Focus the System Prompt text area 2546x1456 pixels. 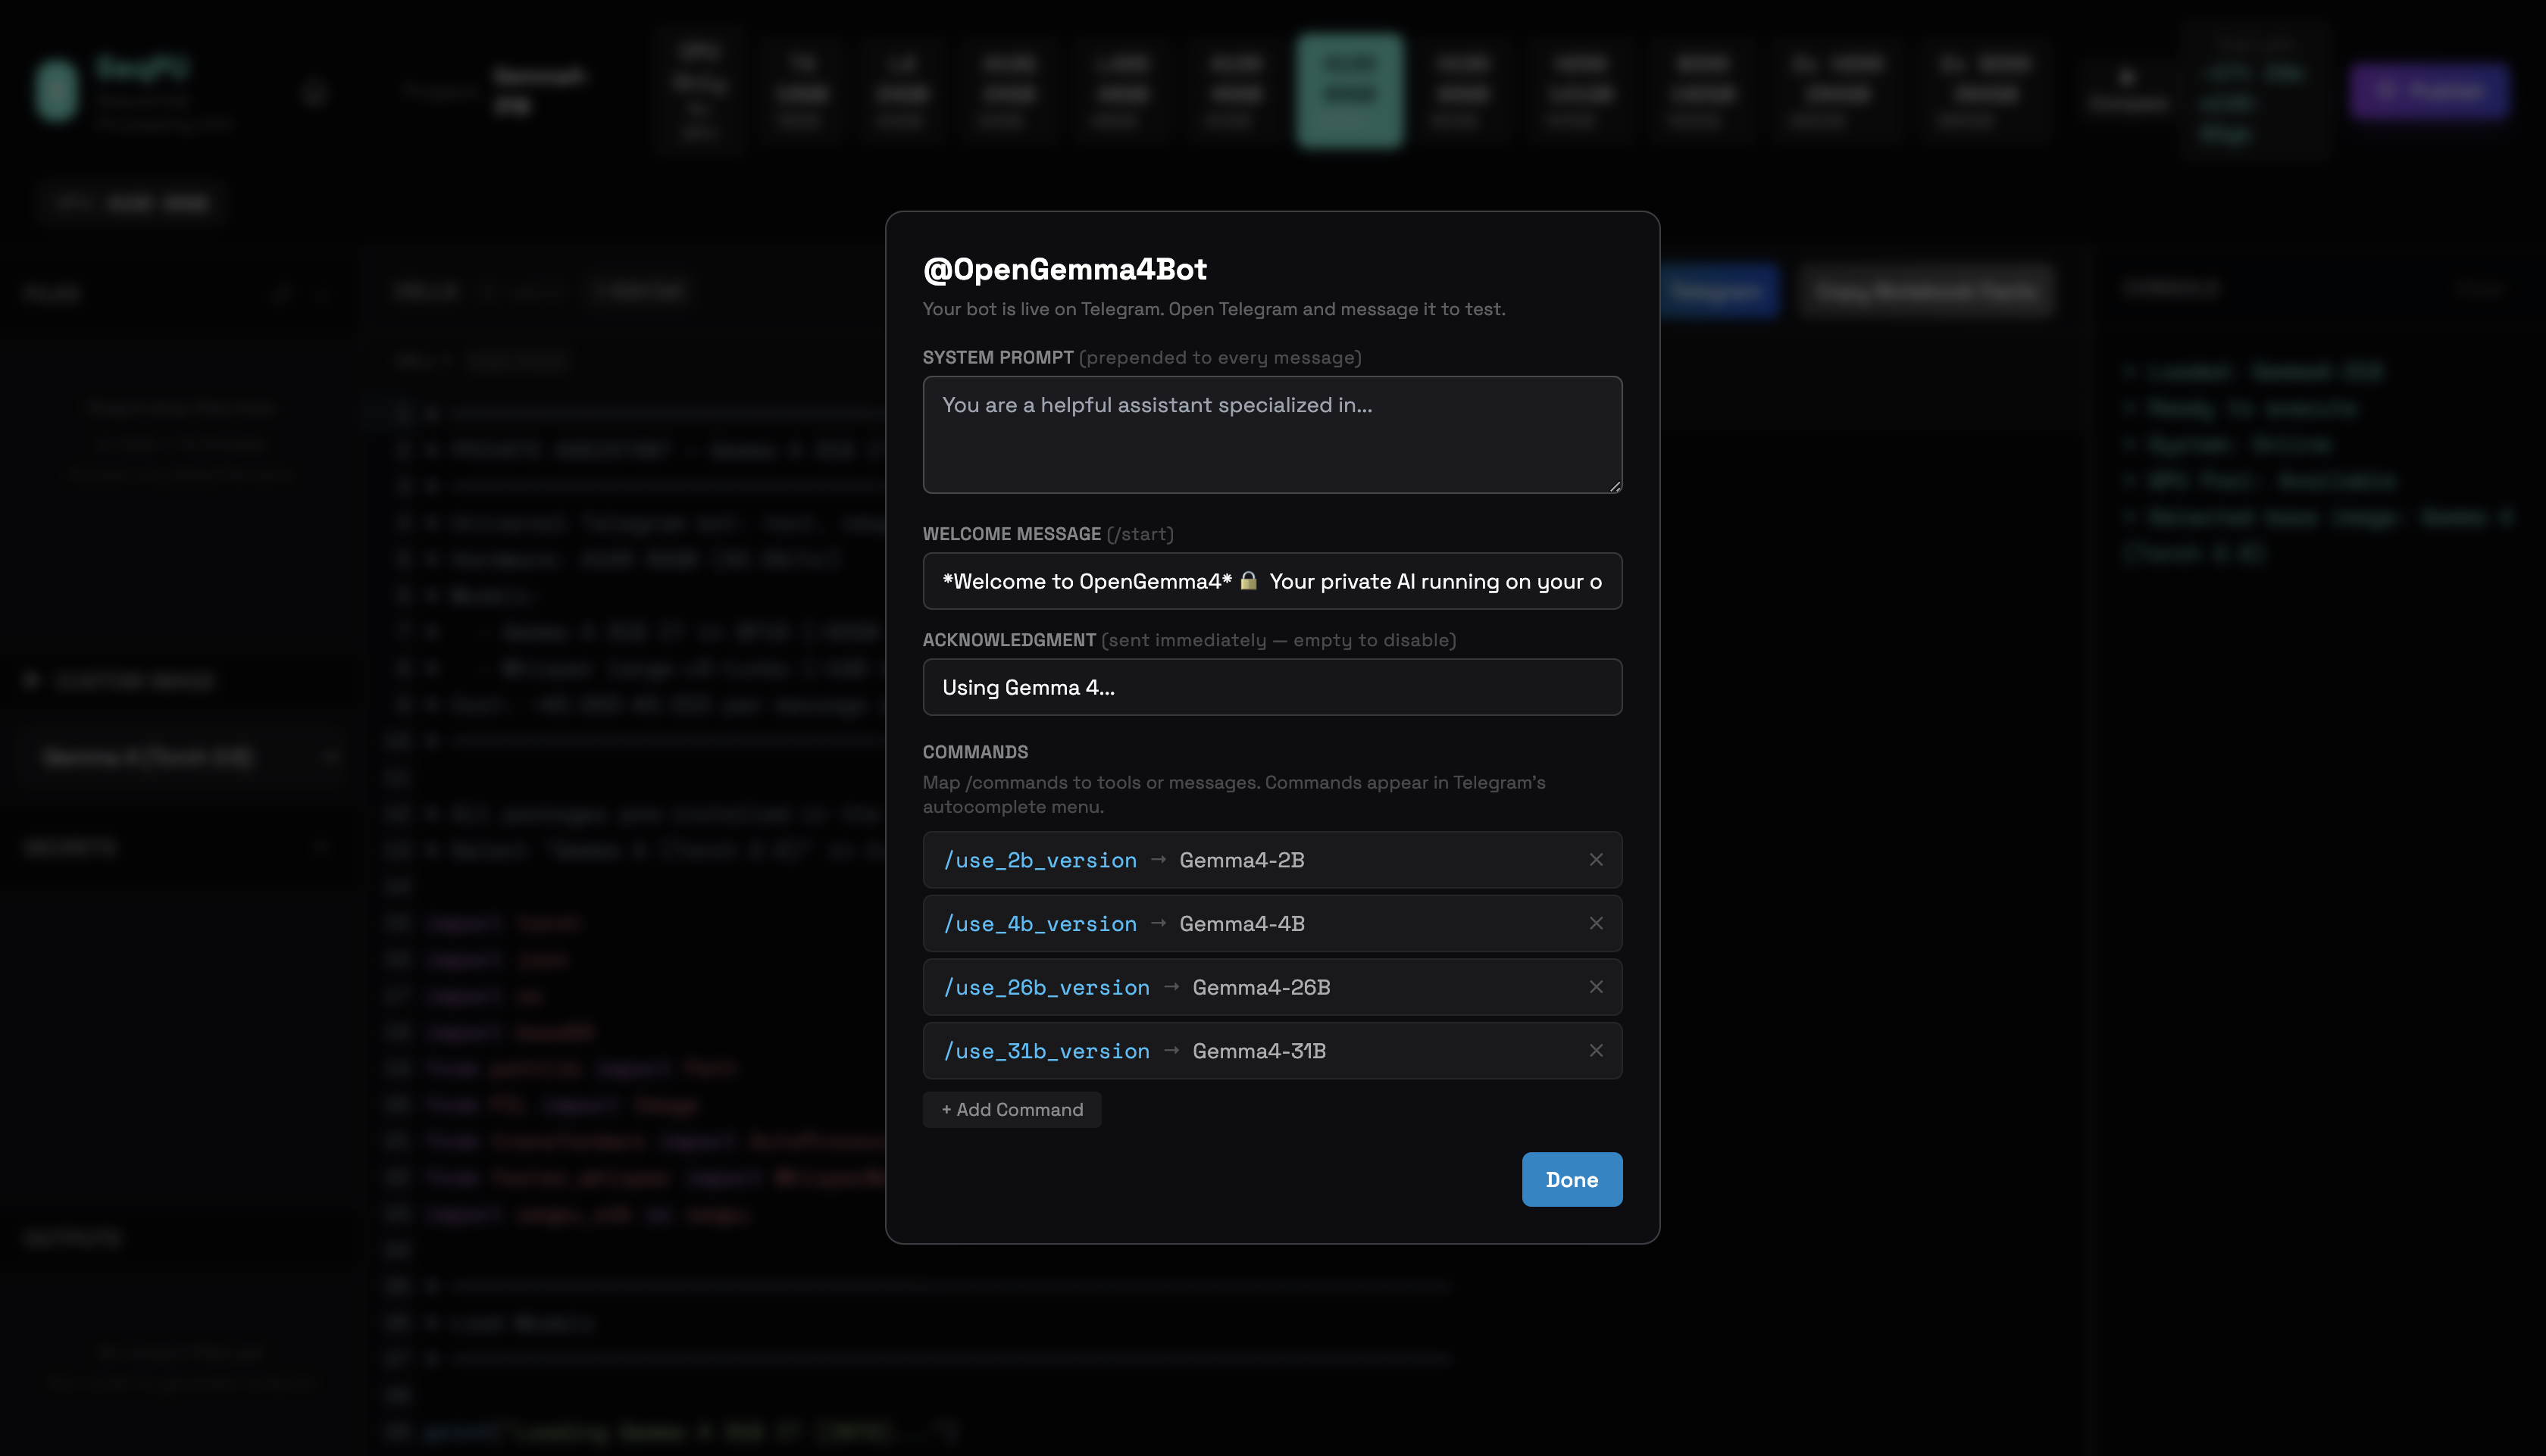[x=1272, y=435]
